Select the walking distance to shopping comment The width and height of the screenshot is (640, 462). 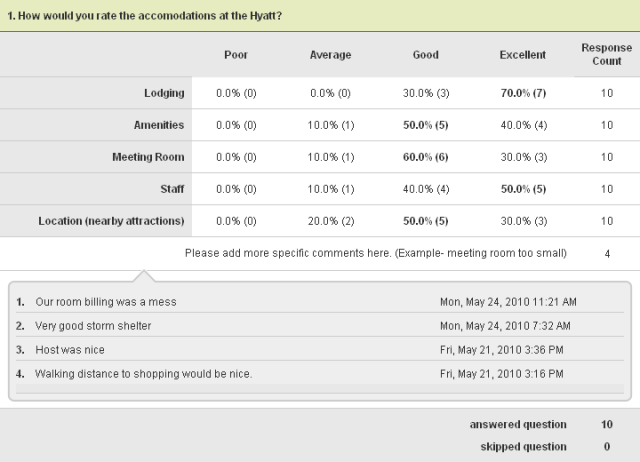point(143,374)
